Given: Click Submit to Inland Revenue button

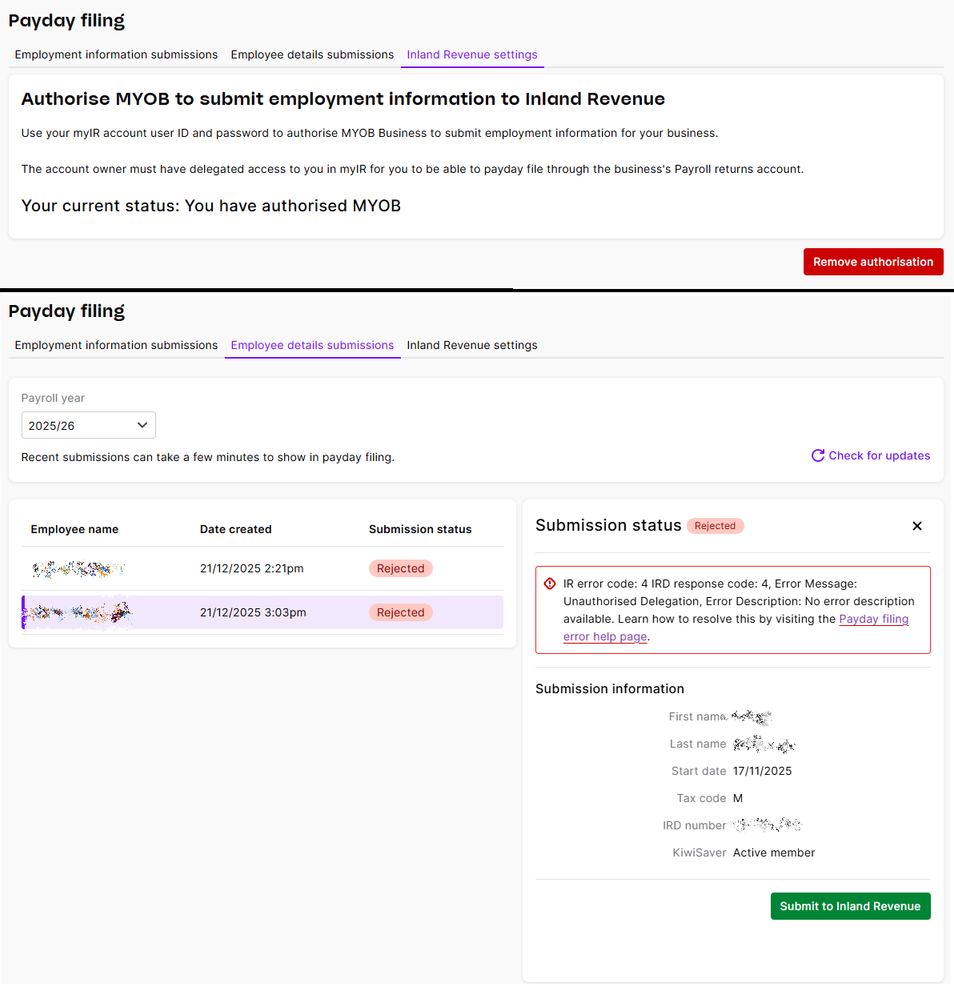Looking at the screenshot, I should (x=850, y=906).
